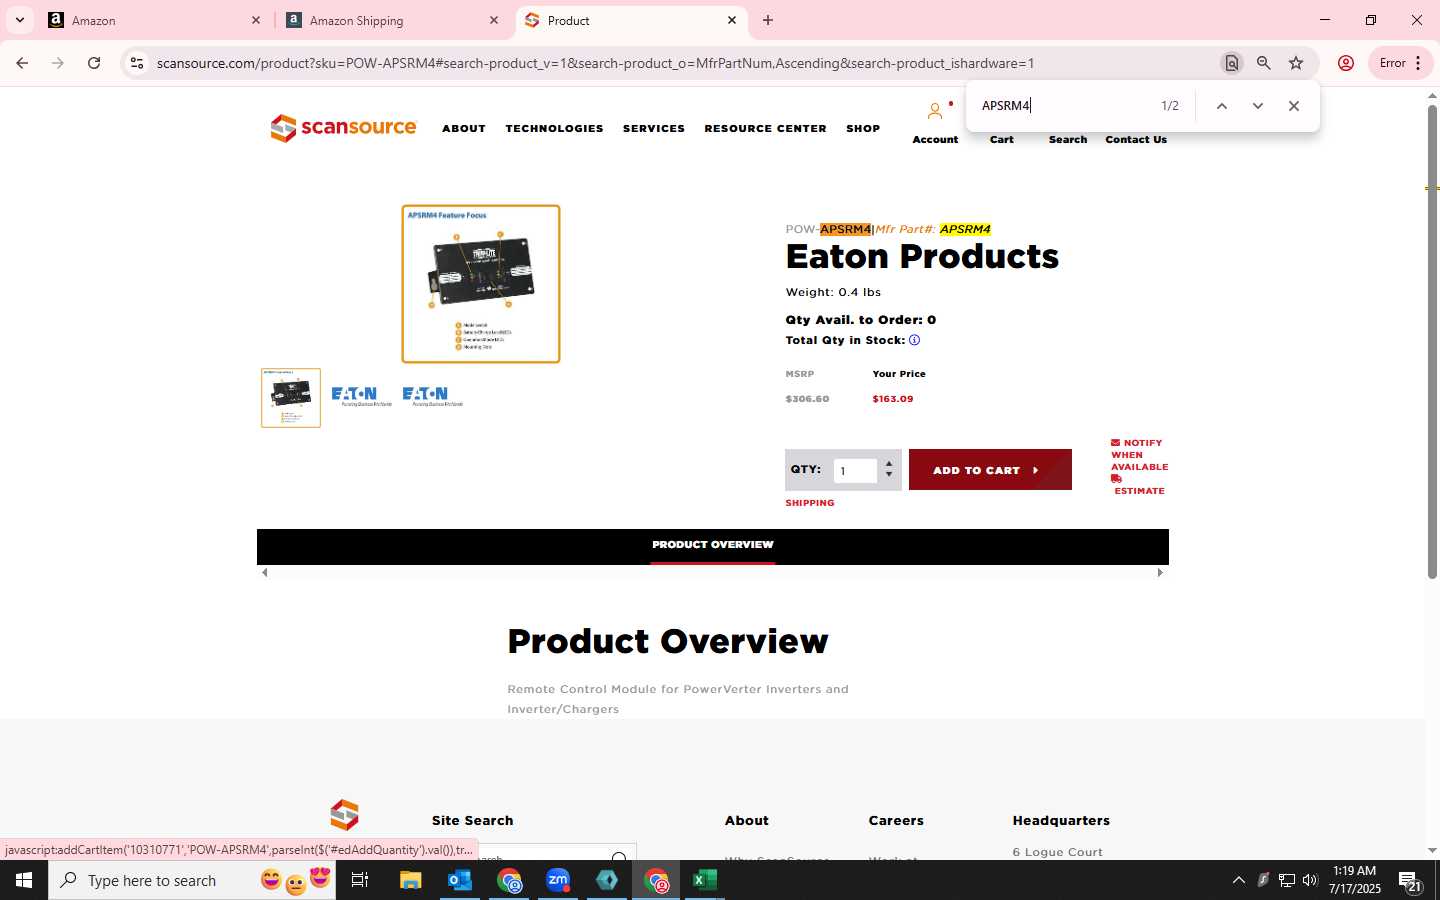The height and width of the screenshot is (900, 1440).
Task: Open Outlook from taskbar
Action: (x=459, y=880)
